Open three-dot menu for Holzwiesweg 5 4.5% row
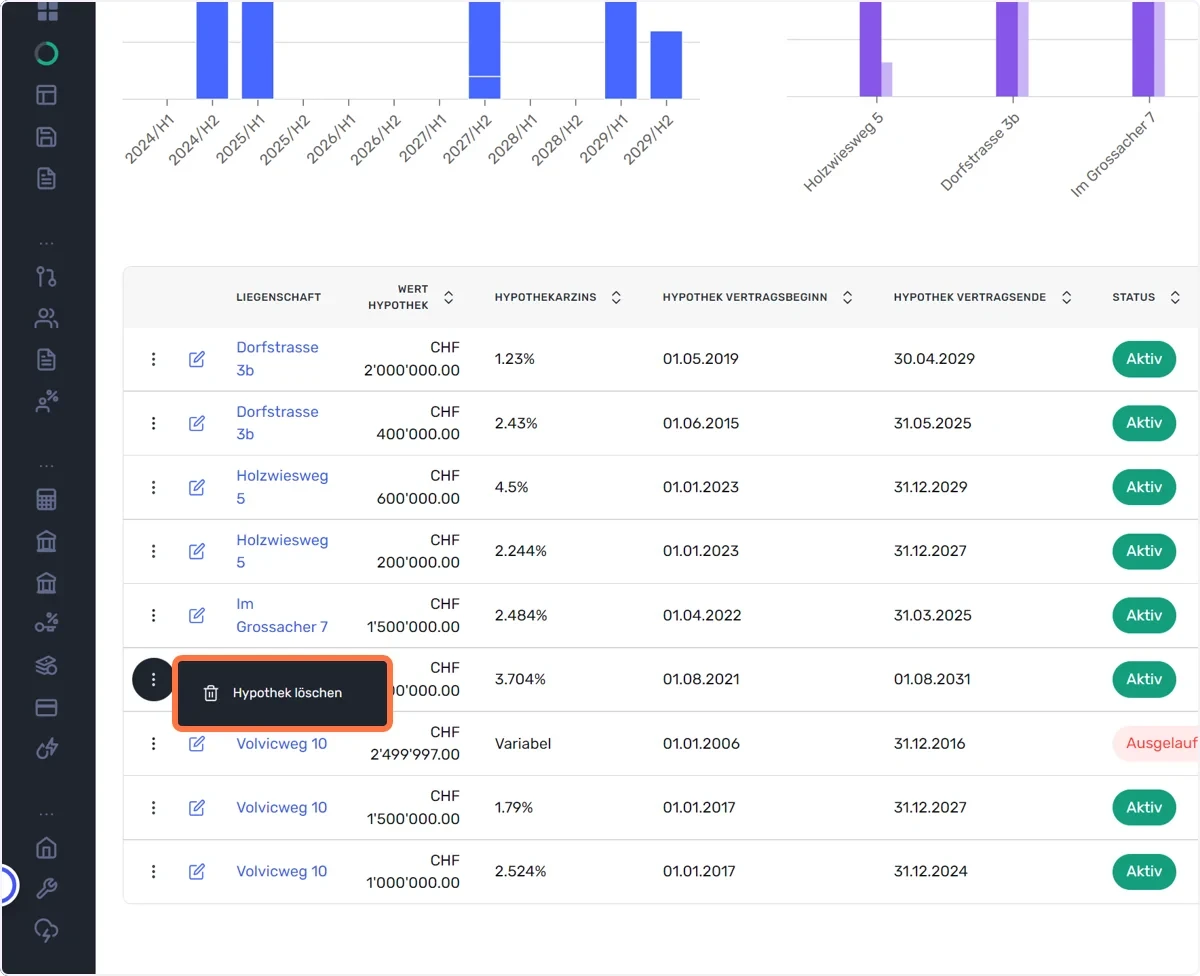The width and height of the screenshot is (1200, 976). coord(153,487)
